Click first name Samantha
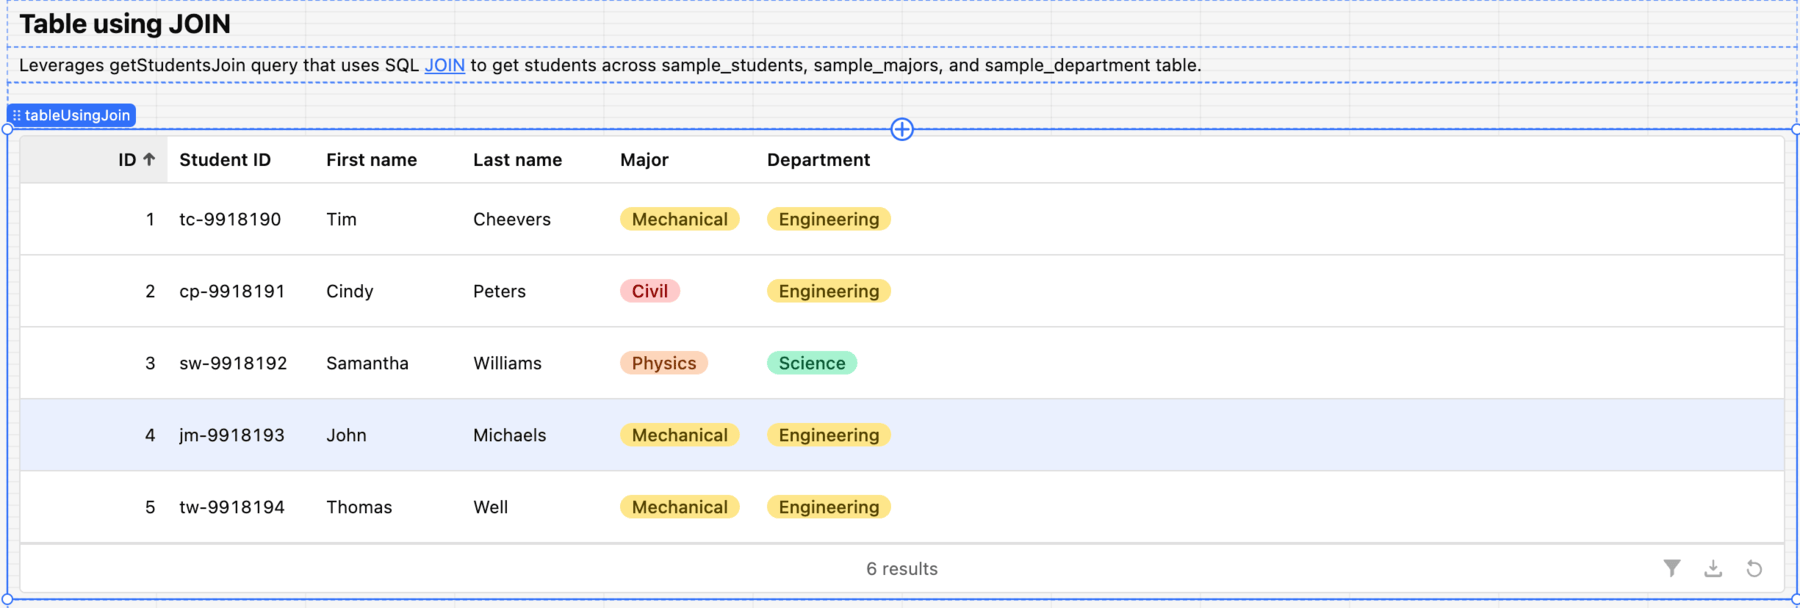 coord(367,363)
